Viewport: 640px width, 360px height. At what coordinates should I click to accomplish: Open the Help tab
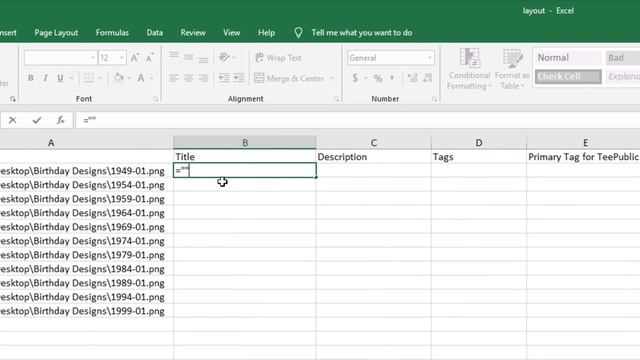coord(266,33)
